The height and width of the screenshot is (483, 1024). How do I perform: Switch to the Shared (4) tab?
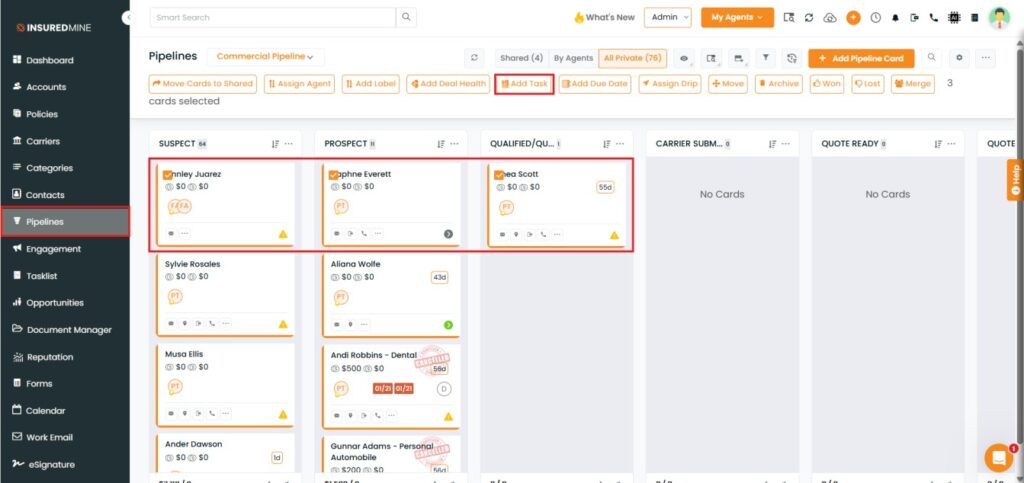[x=521, y=58]
